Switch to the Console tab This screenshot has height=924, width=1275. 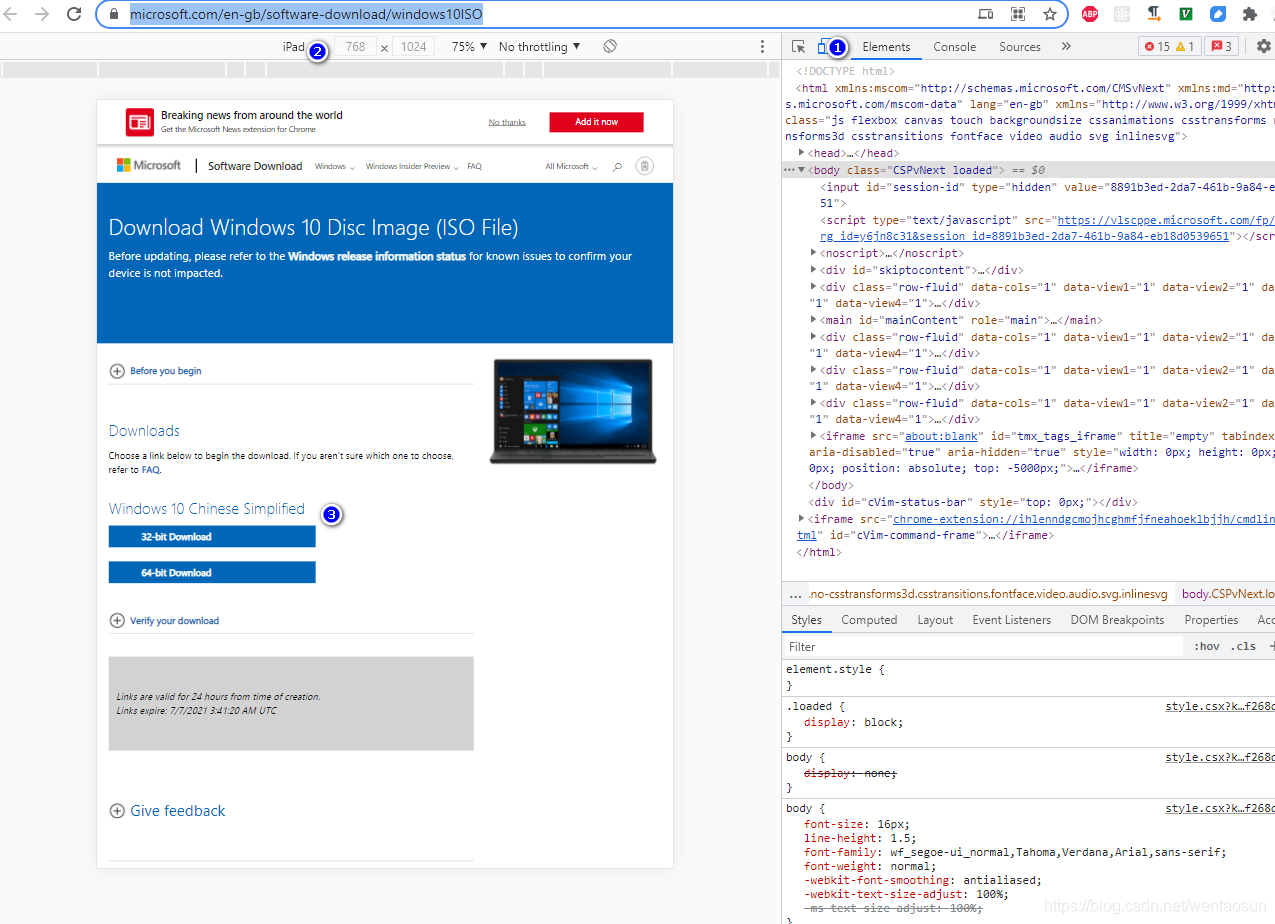tap(954, 46)
